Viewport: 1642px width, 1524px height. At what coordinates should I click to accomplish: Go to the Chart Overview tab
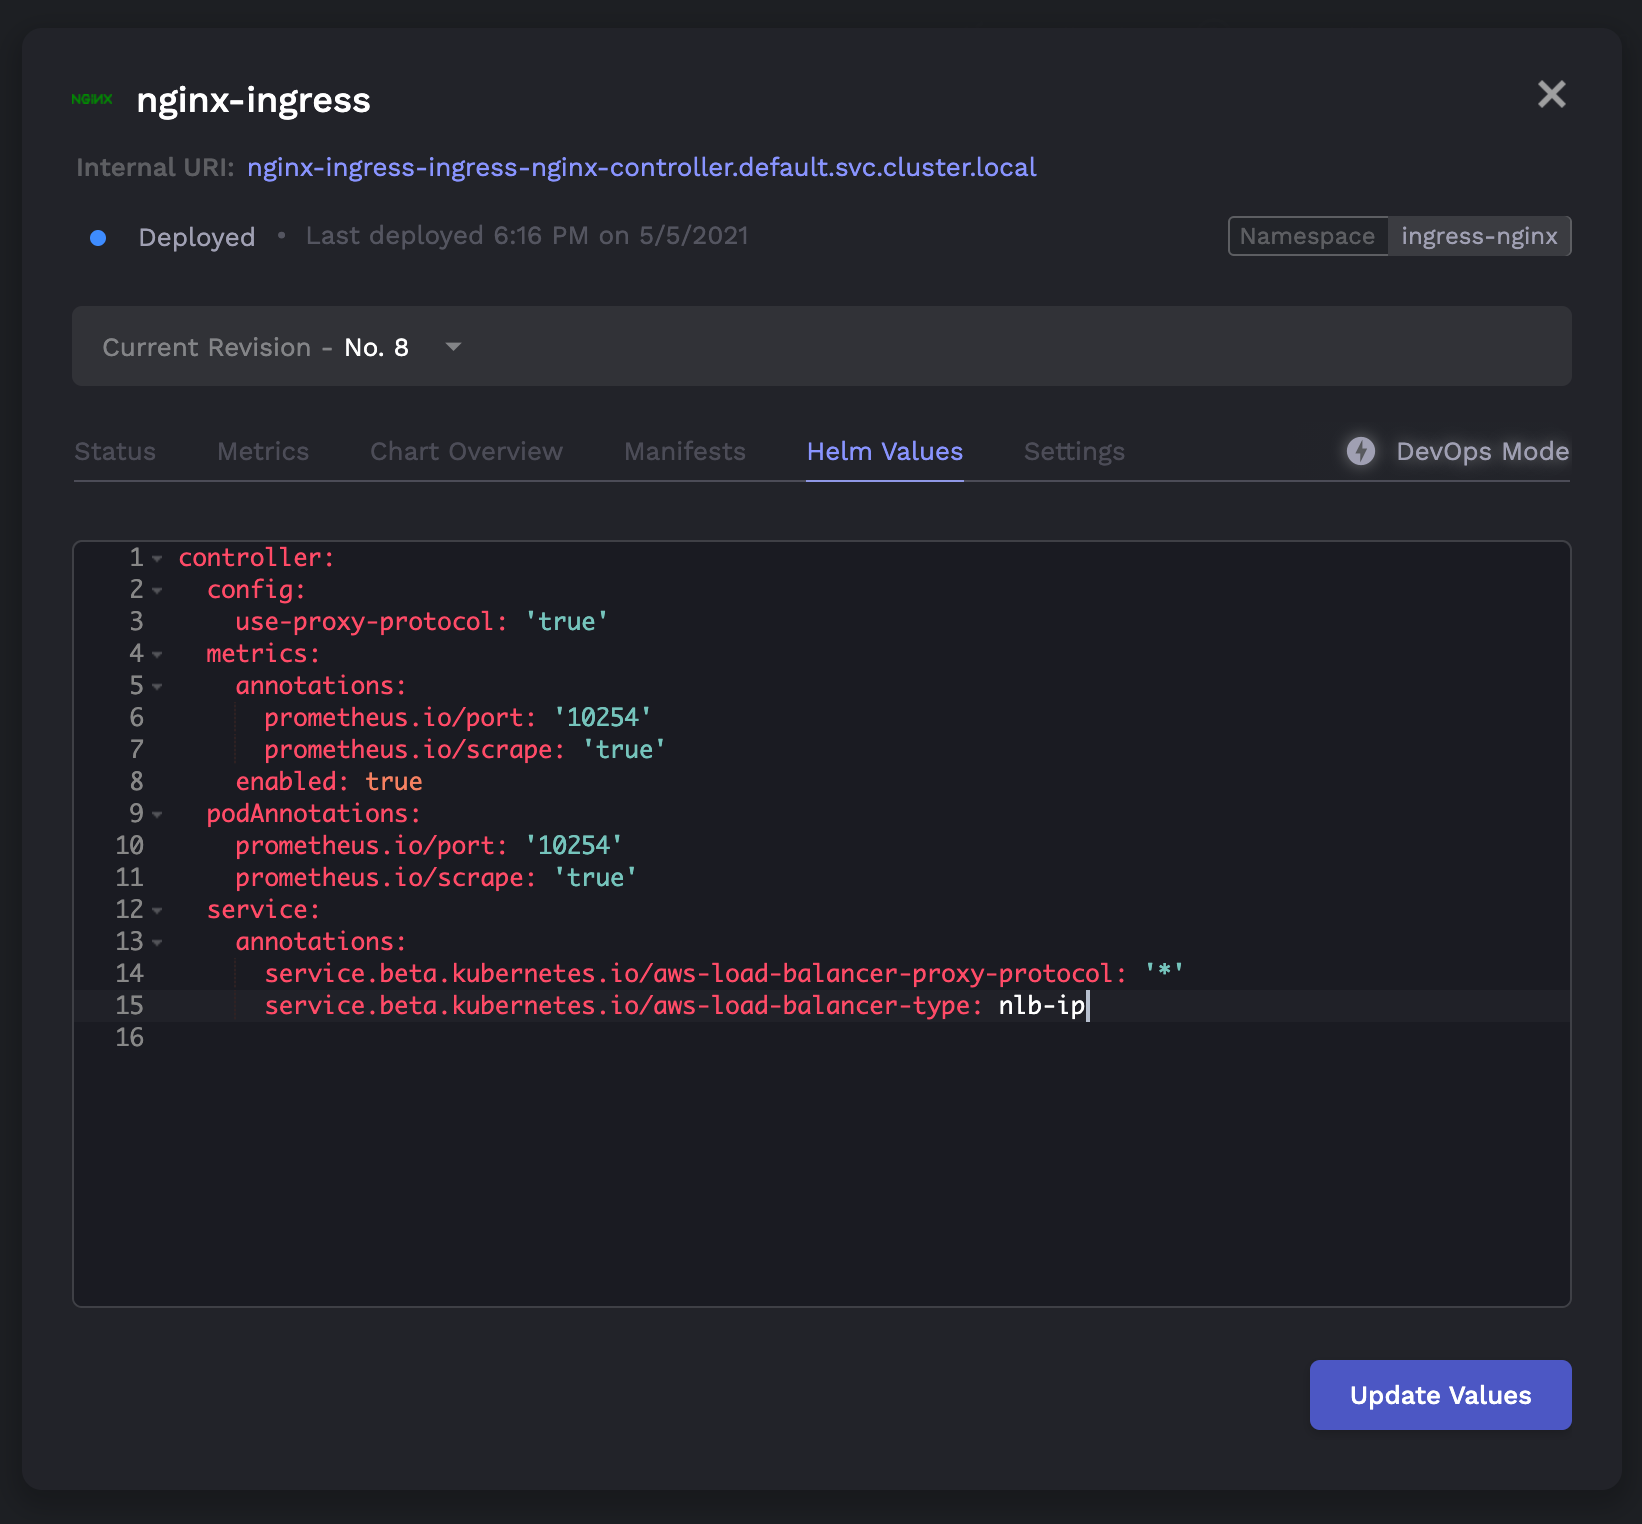tap(466, 451)
